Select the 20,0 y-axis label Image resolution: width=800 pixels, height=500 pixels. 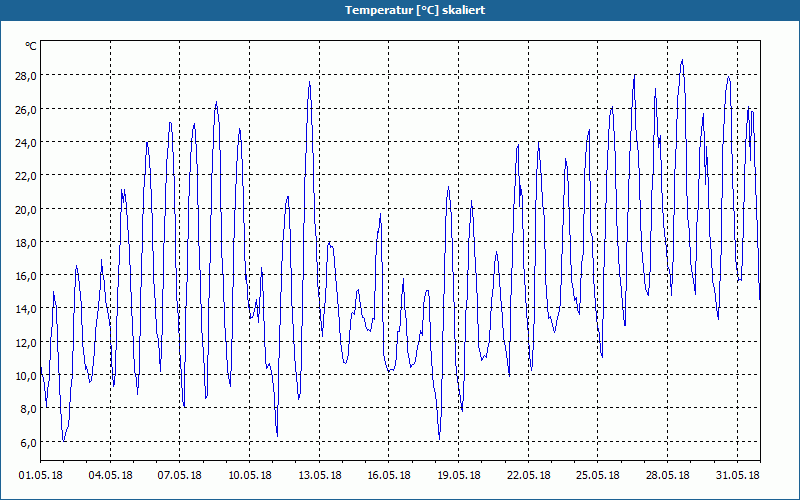(x=26, y=210)
